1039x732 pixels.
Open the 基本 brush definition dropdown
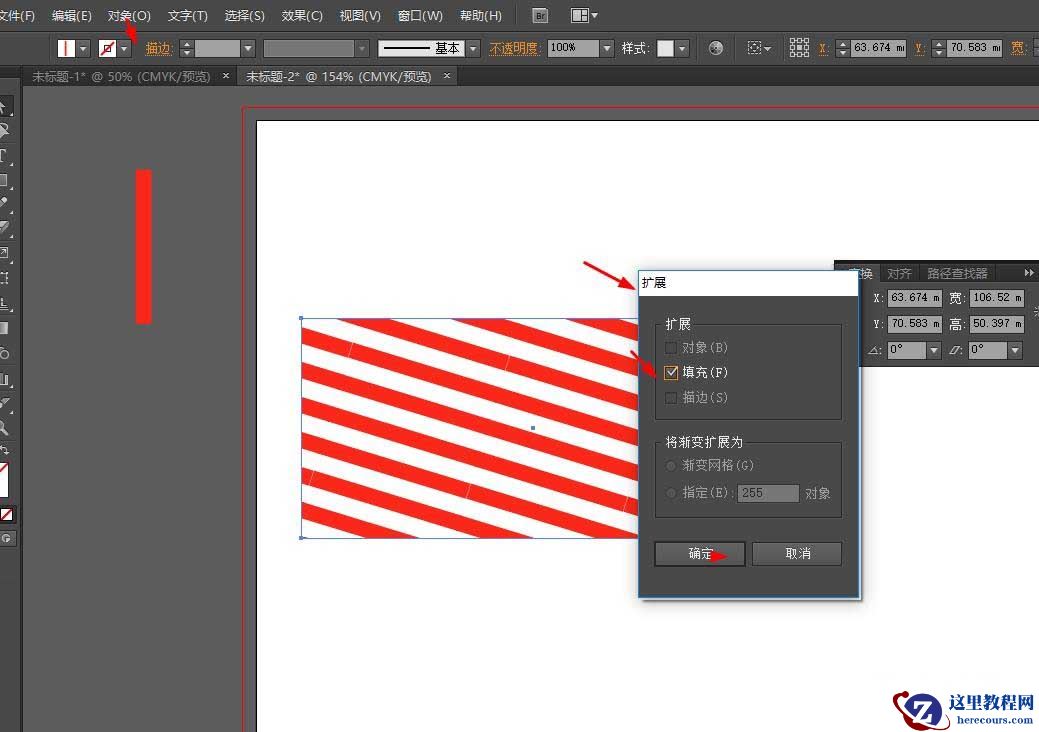[472, 47]
